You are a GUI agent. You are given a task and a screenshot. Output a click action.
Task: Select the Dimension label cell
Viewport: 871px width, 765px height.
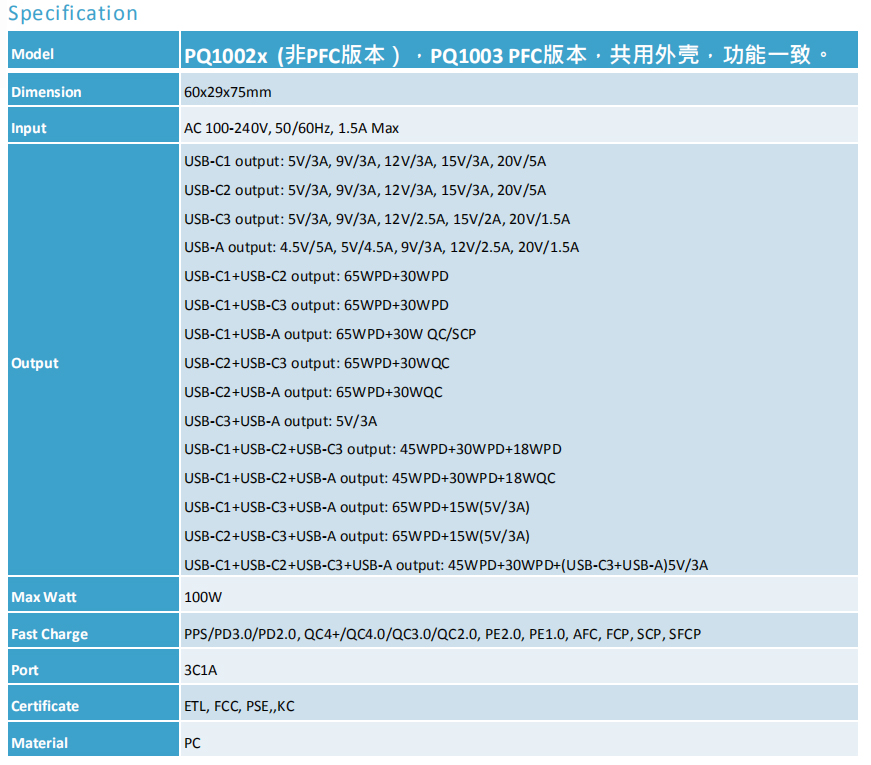[x=93, y=89]
